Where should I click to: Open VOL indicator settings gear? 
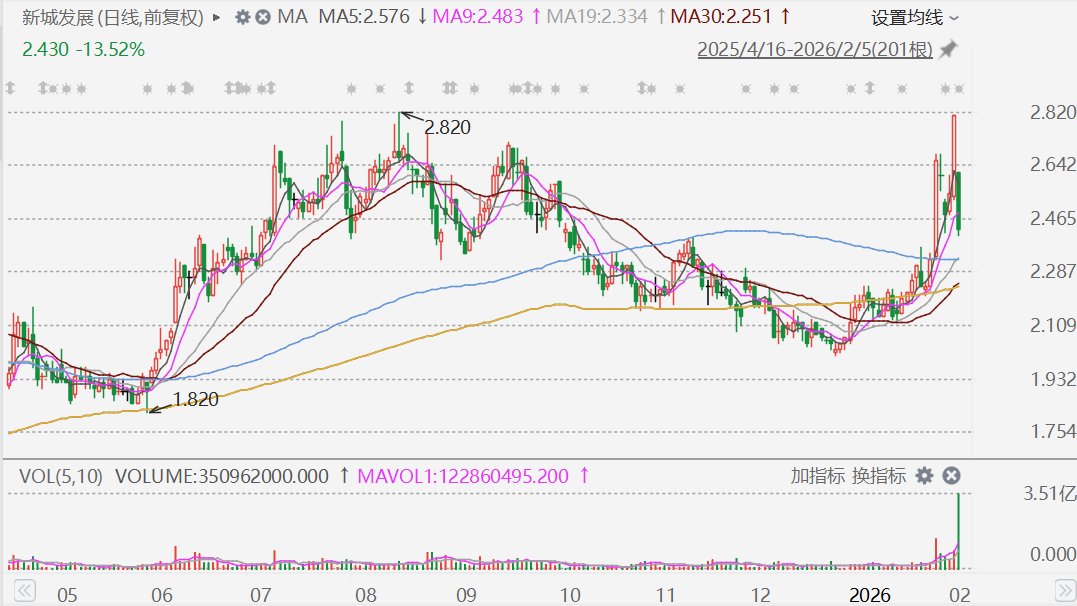point(925,476)
